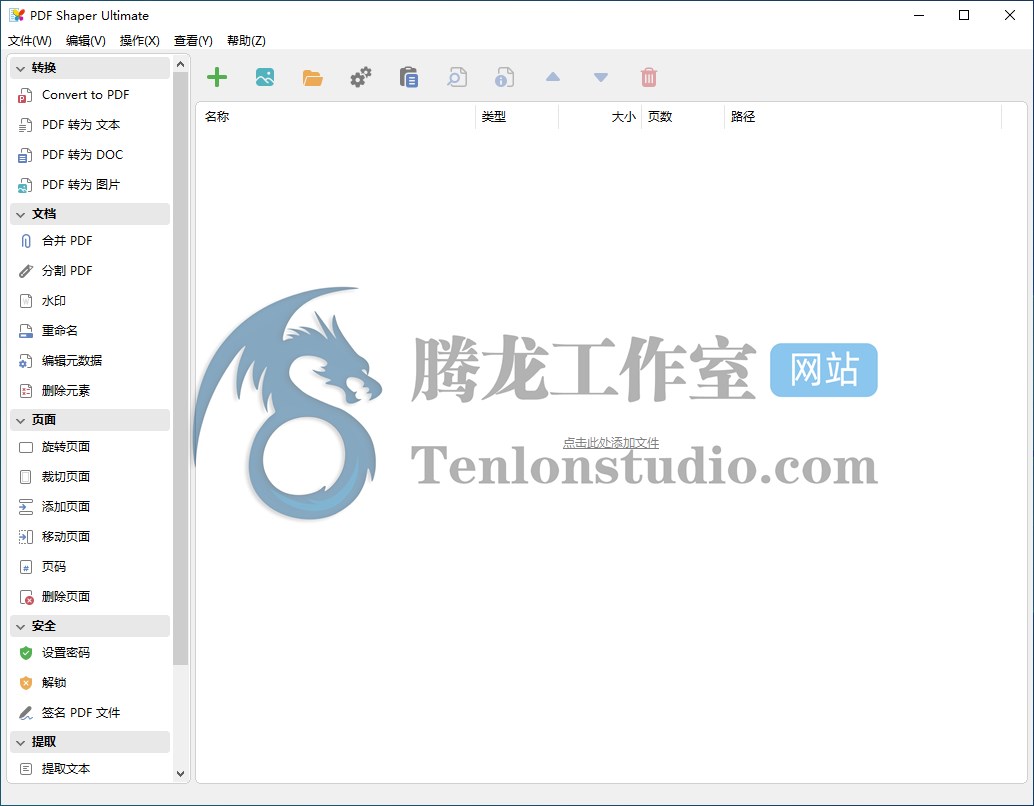Click the paperclip icon for 合并 PDF

pos(26,241)
